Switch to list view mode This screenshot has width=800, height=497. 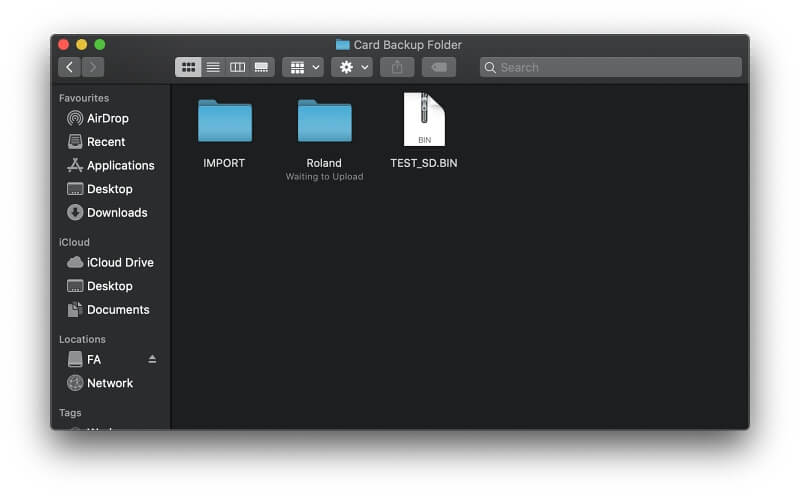pos(212,67)
